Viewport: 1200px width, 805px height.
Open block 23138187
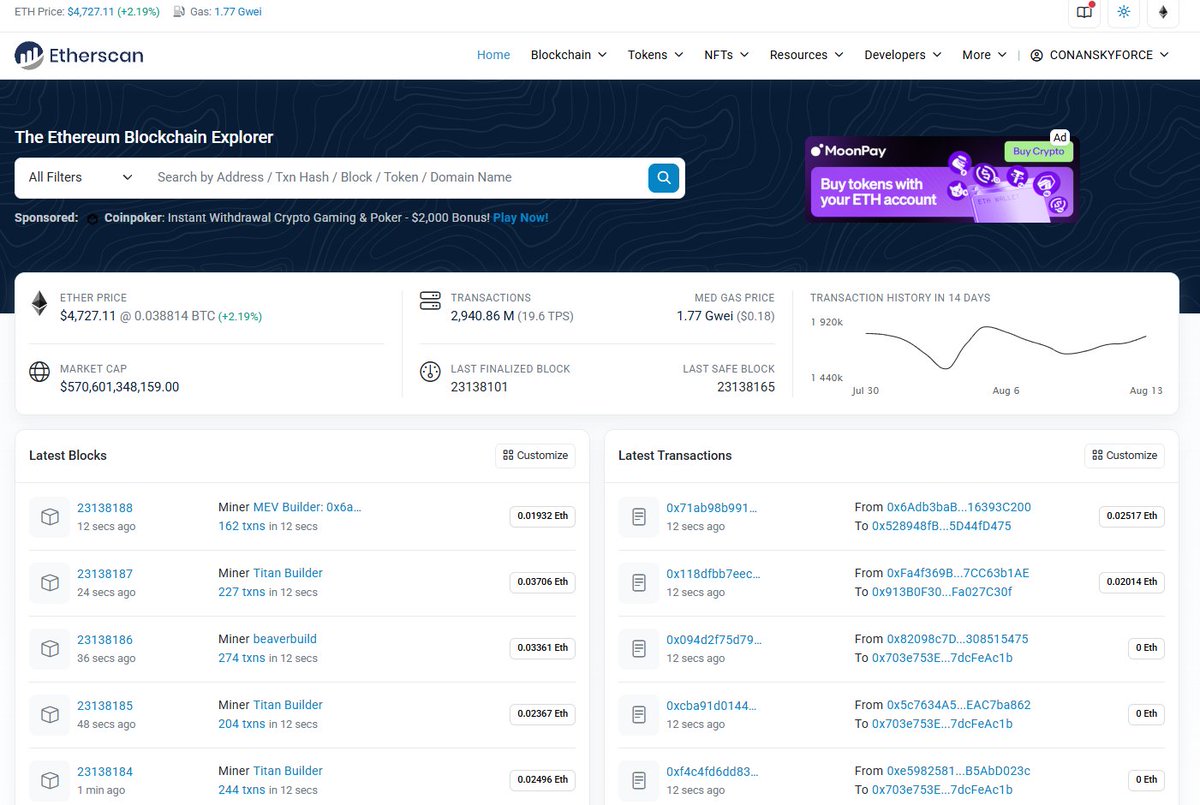coord(105,574)
